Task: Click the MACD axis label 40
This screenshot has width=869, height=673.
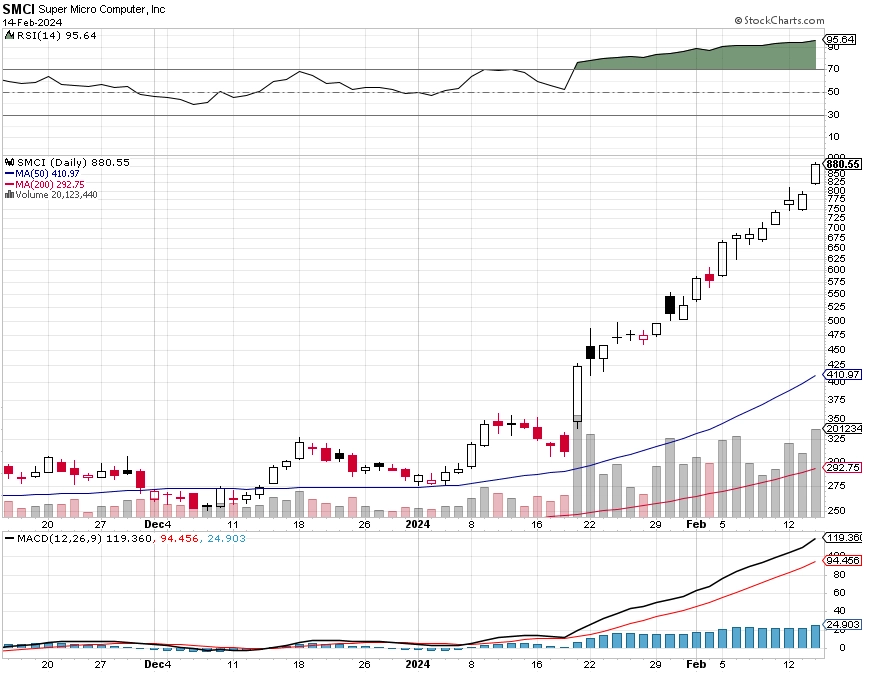Action: (x=839, y=611)
